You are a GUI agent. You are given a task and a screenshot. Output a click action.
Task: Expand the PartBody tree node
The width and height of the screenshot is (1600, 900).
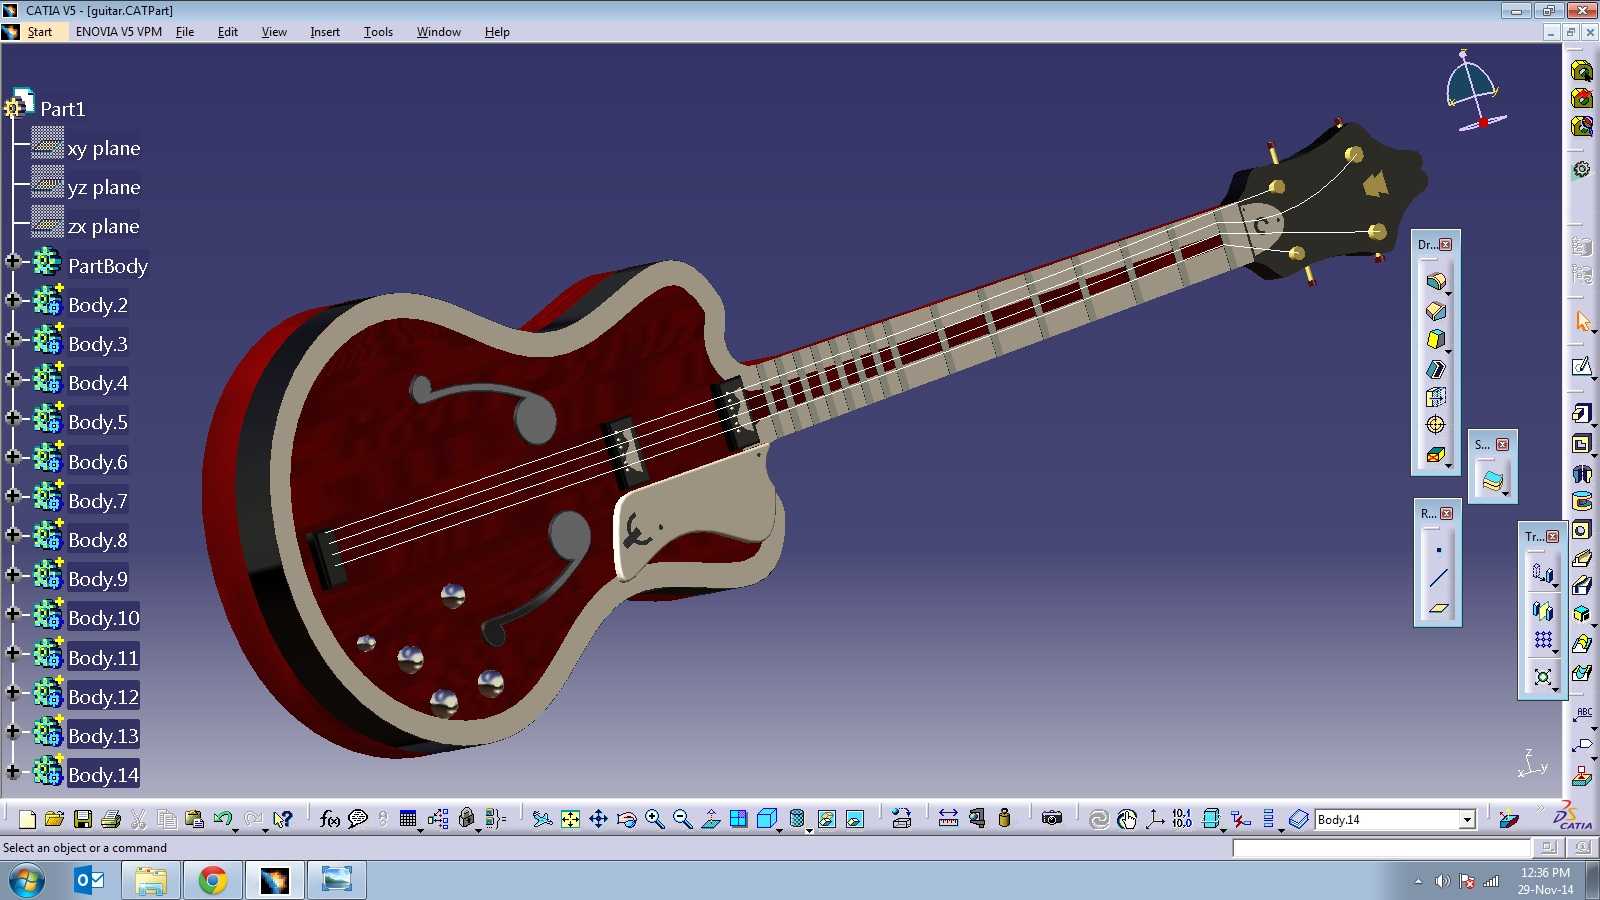click(13, 261)
